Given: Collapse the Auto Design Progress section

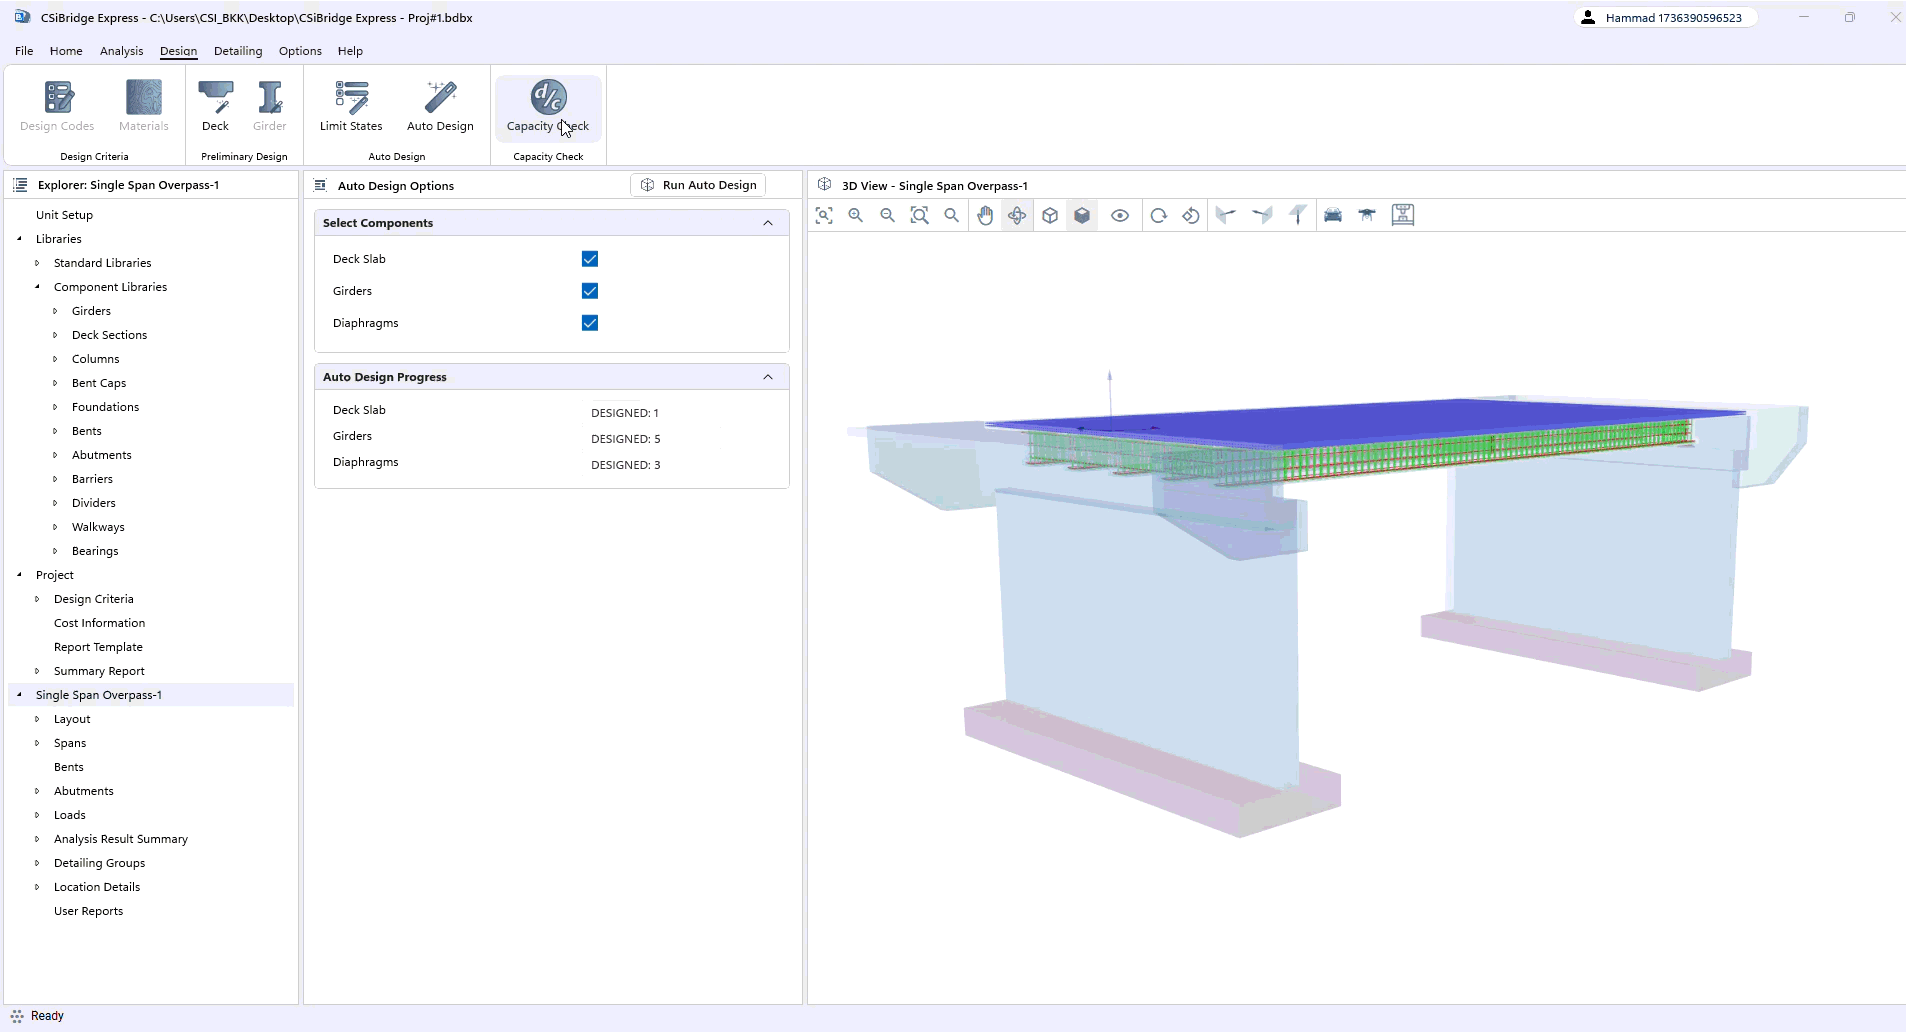Looking at the screenshot, I should [x=768, y=377].
